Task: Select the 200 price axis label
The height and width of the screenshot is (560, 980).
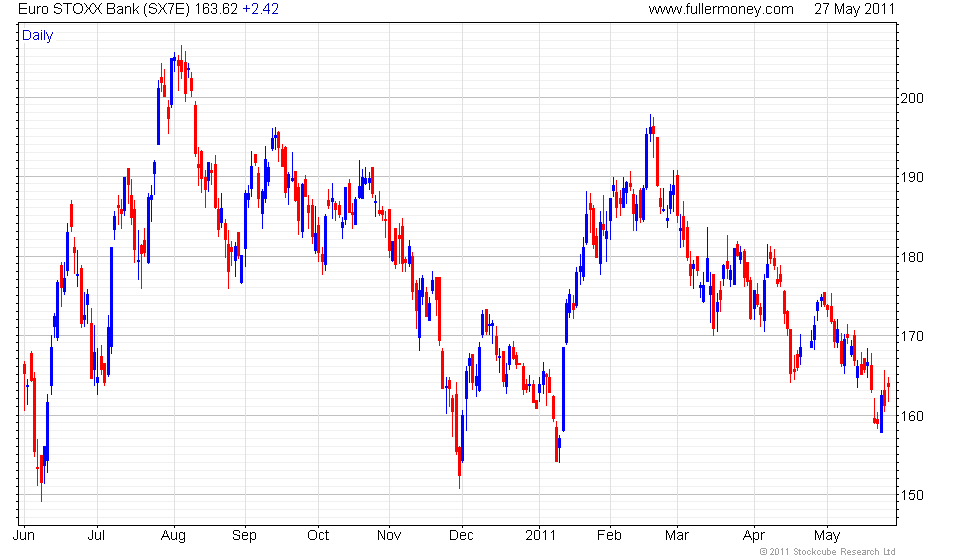Action: (x=911, y=98)
